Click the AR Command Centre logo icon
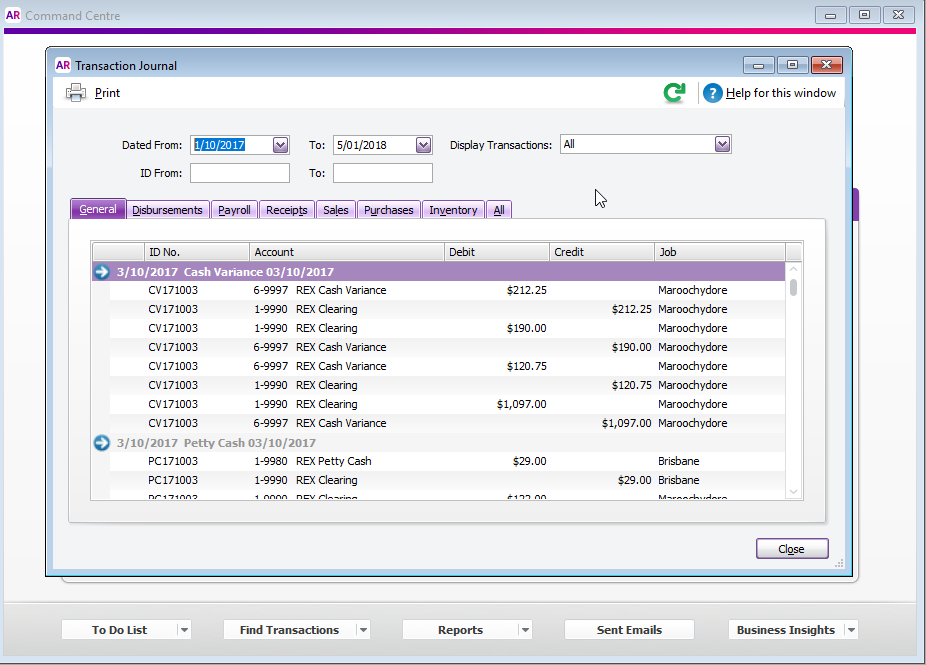The width and height of the screenshot is (926, 665). [x=13, y=15]
